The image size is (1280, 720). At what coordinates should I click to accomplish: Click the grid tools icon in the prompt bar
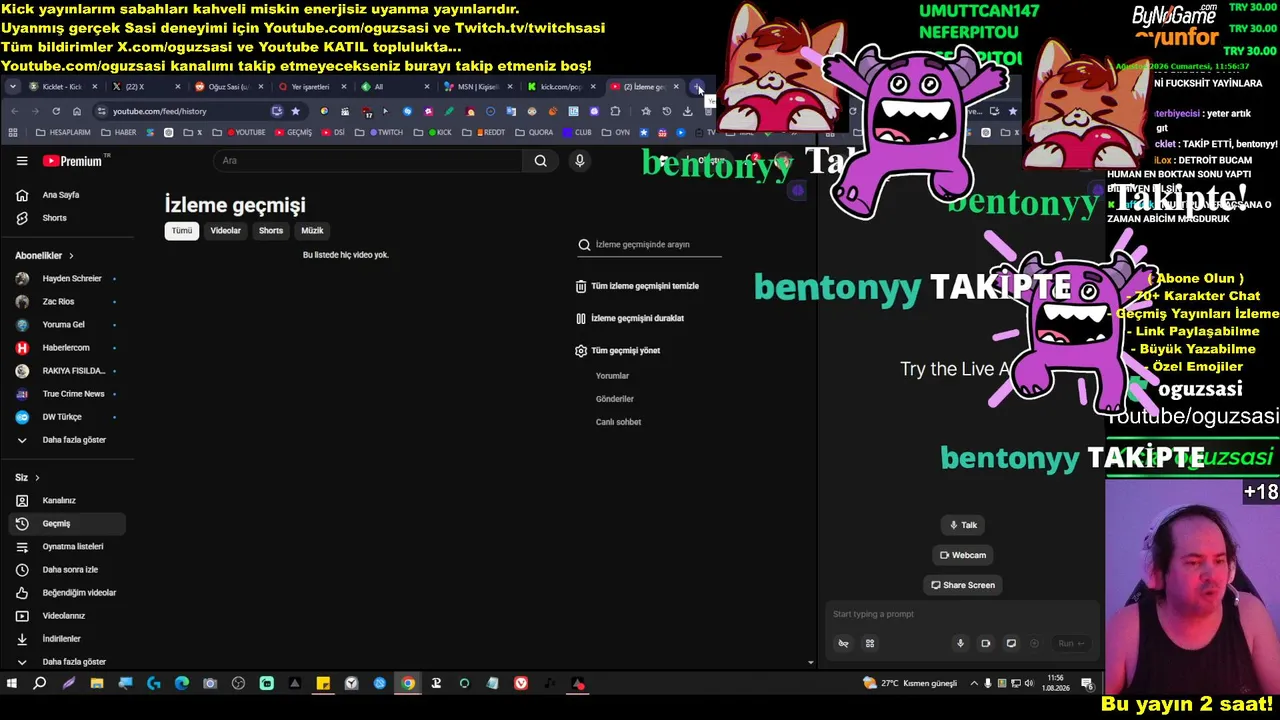[x=870, y=644]
